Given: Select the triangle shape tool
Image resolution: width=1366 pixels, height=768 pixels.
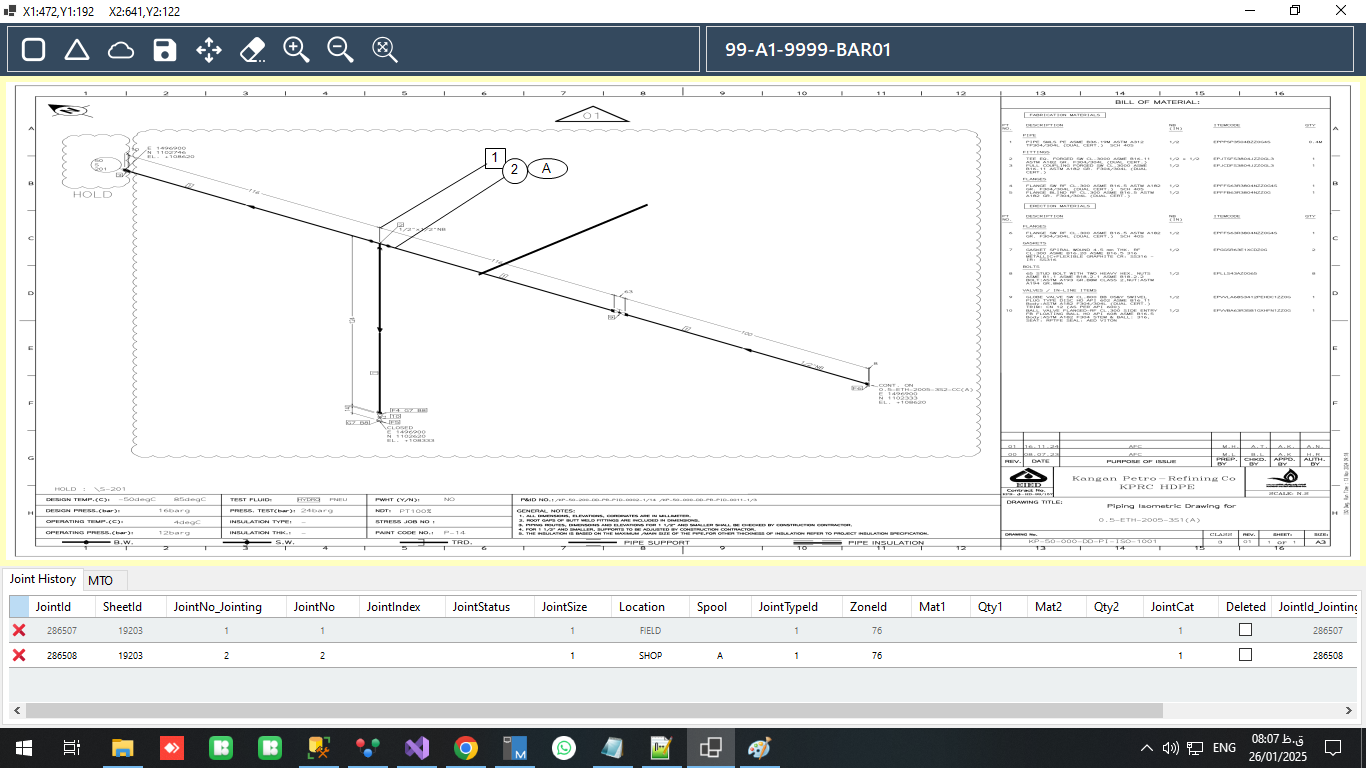Looking at the screenshot, I should (77, 49).
